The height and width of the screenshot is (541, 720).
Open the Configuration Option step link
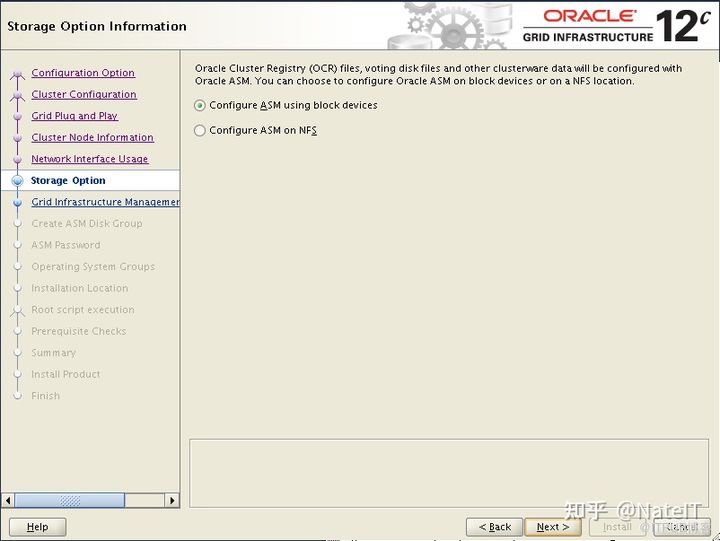[x=83, y=73]
